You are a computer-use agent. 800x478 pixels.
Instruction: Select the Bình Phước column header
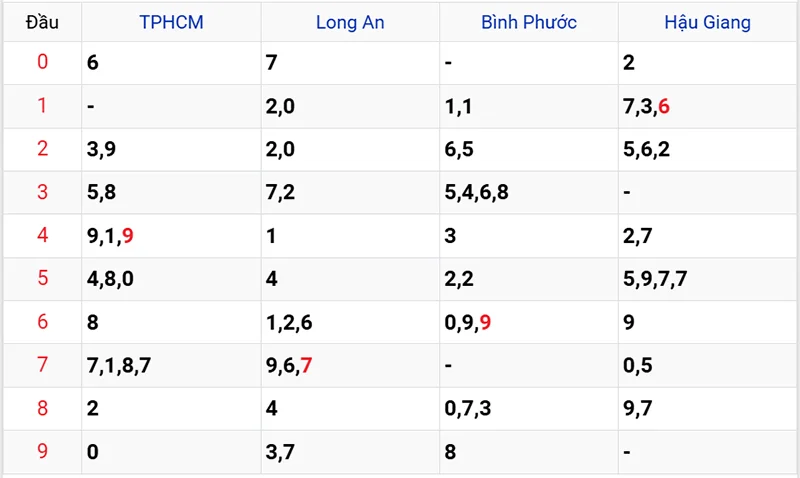pos(528,22)
